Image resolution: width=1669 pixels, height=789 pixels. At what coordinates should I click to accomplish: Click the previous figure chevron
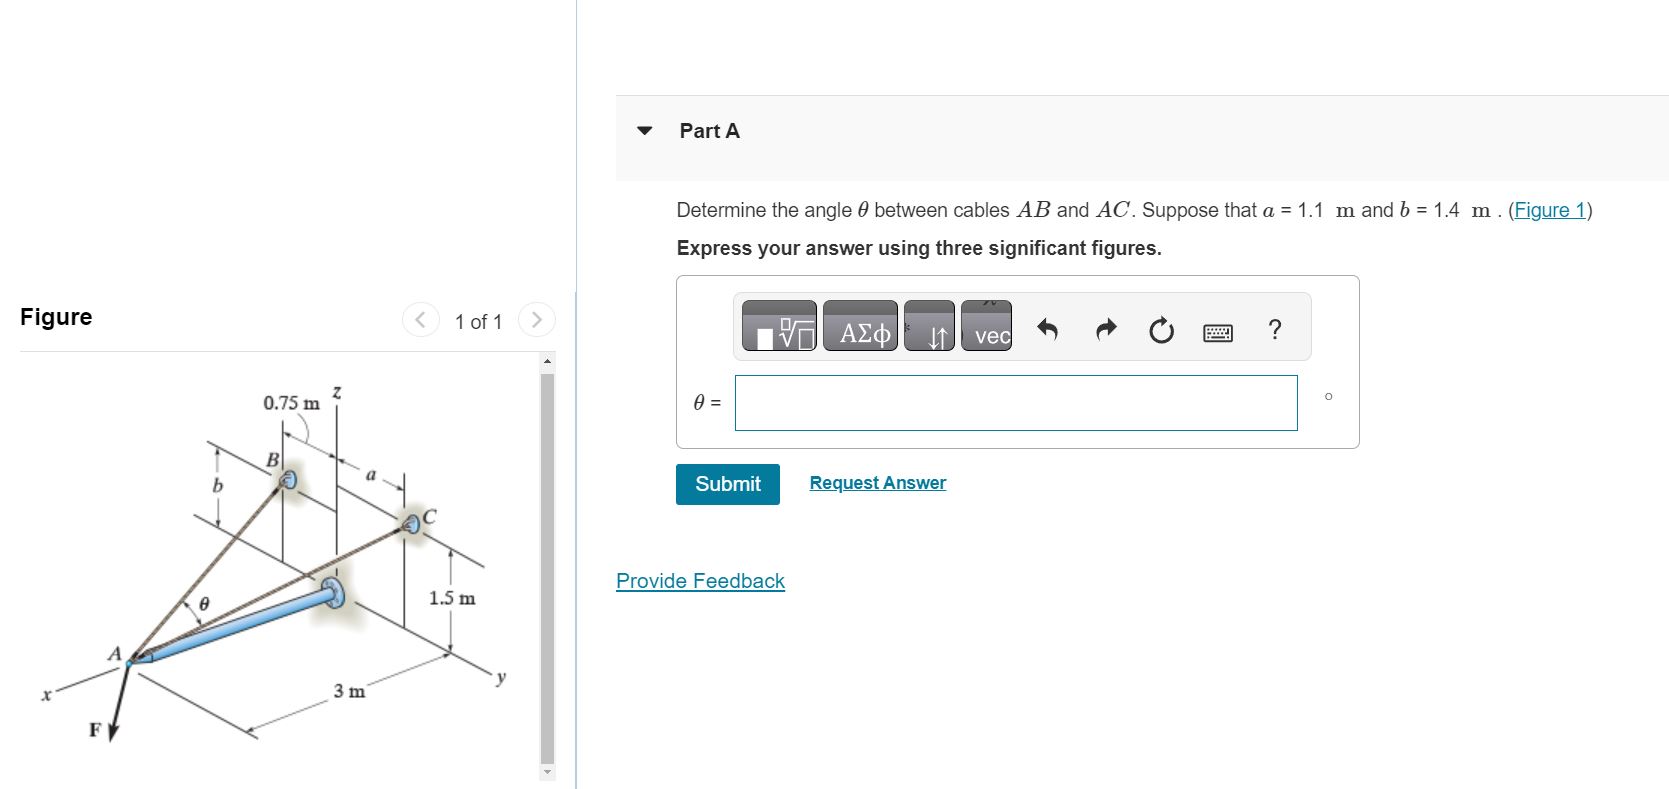pyautogui.click(x=420, y=320)
